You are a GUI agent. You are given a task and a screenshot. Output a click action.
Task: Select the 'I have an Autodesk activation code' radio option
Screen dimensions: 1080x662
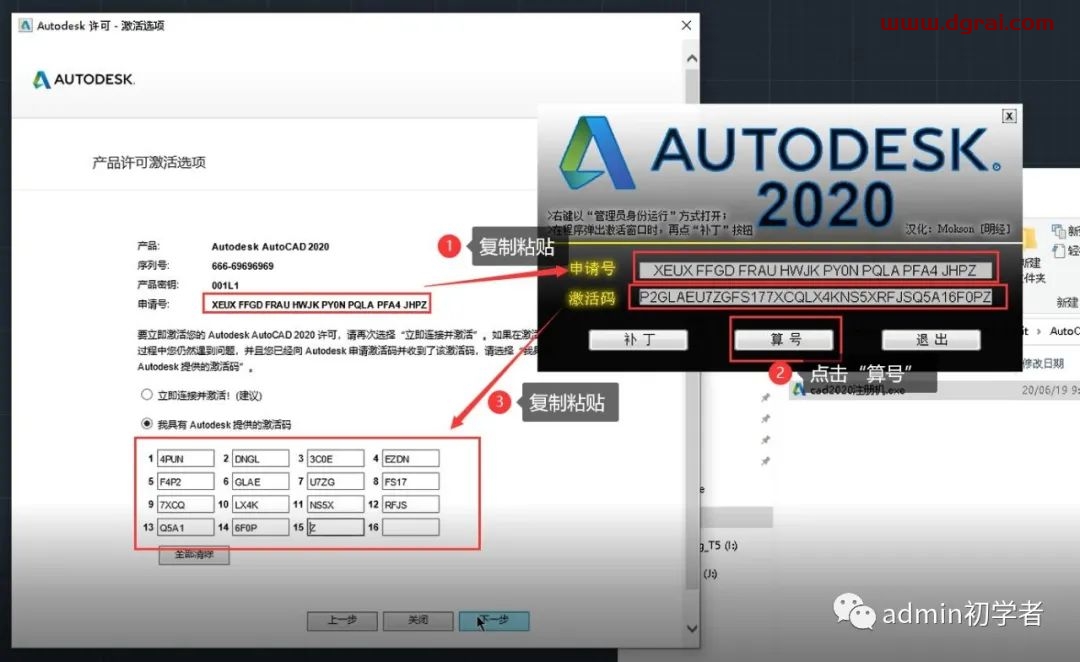click(x=146, y=424)
